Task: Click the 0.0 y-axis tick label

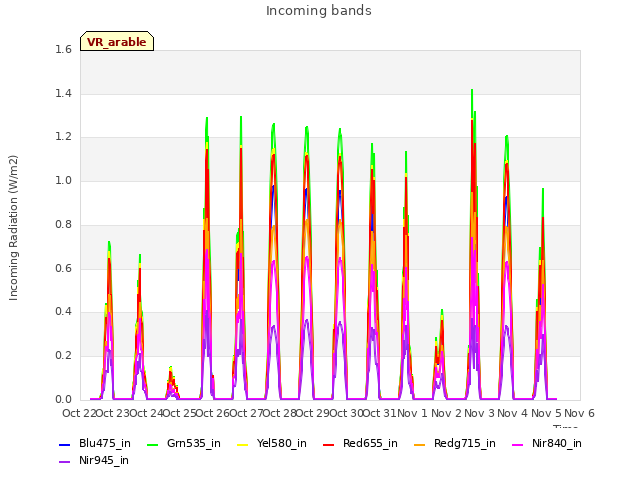Action: (x=63, y=399)
